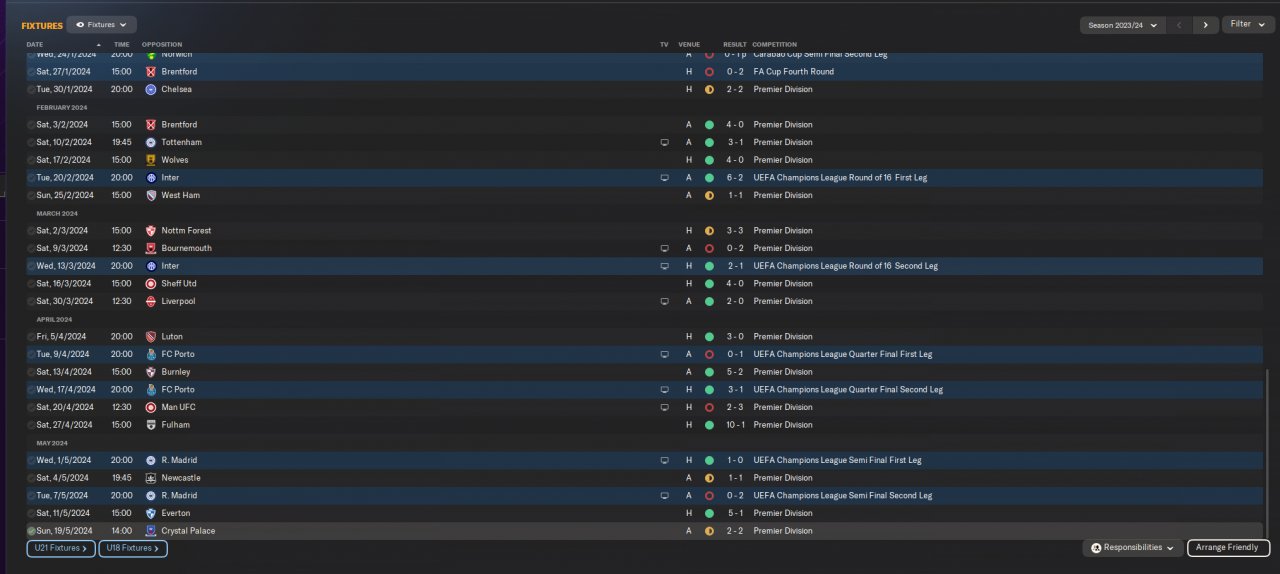The width and height of the screenshot is (1280, 574).
Task: Sort by the Opposition column header
Action: coord(162,45)
